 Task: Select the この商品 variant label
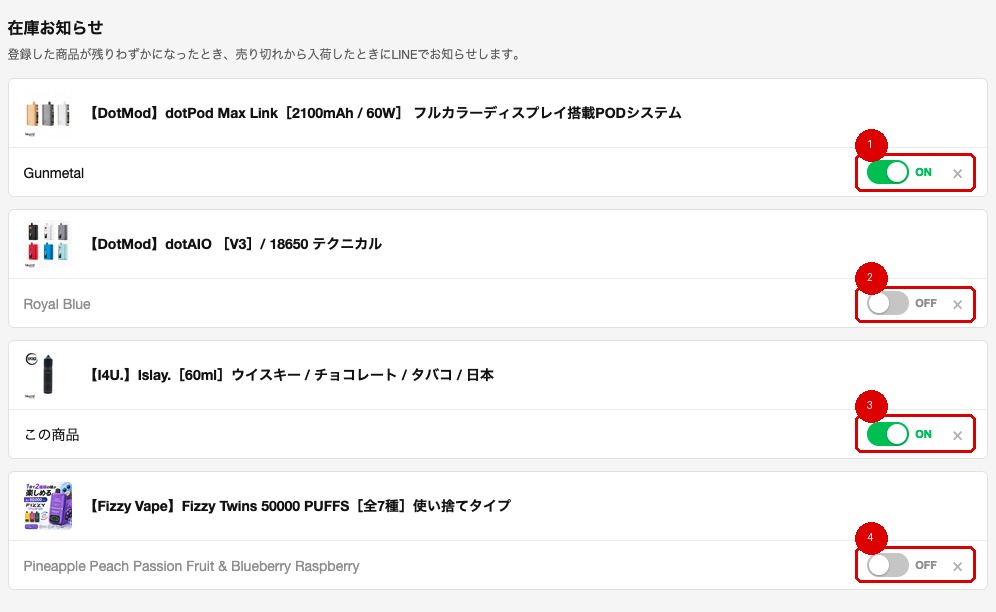(51, 435)
